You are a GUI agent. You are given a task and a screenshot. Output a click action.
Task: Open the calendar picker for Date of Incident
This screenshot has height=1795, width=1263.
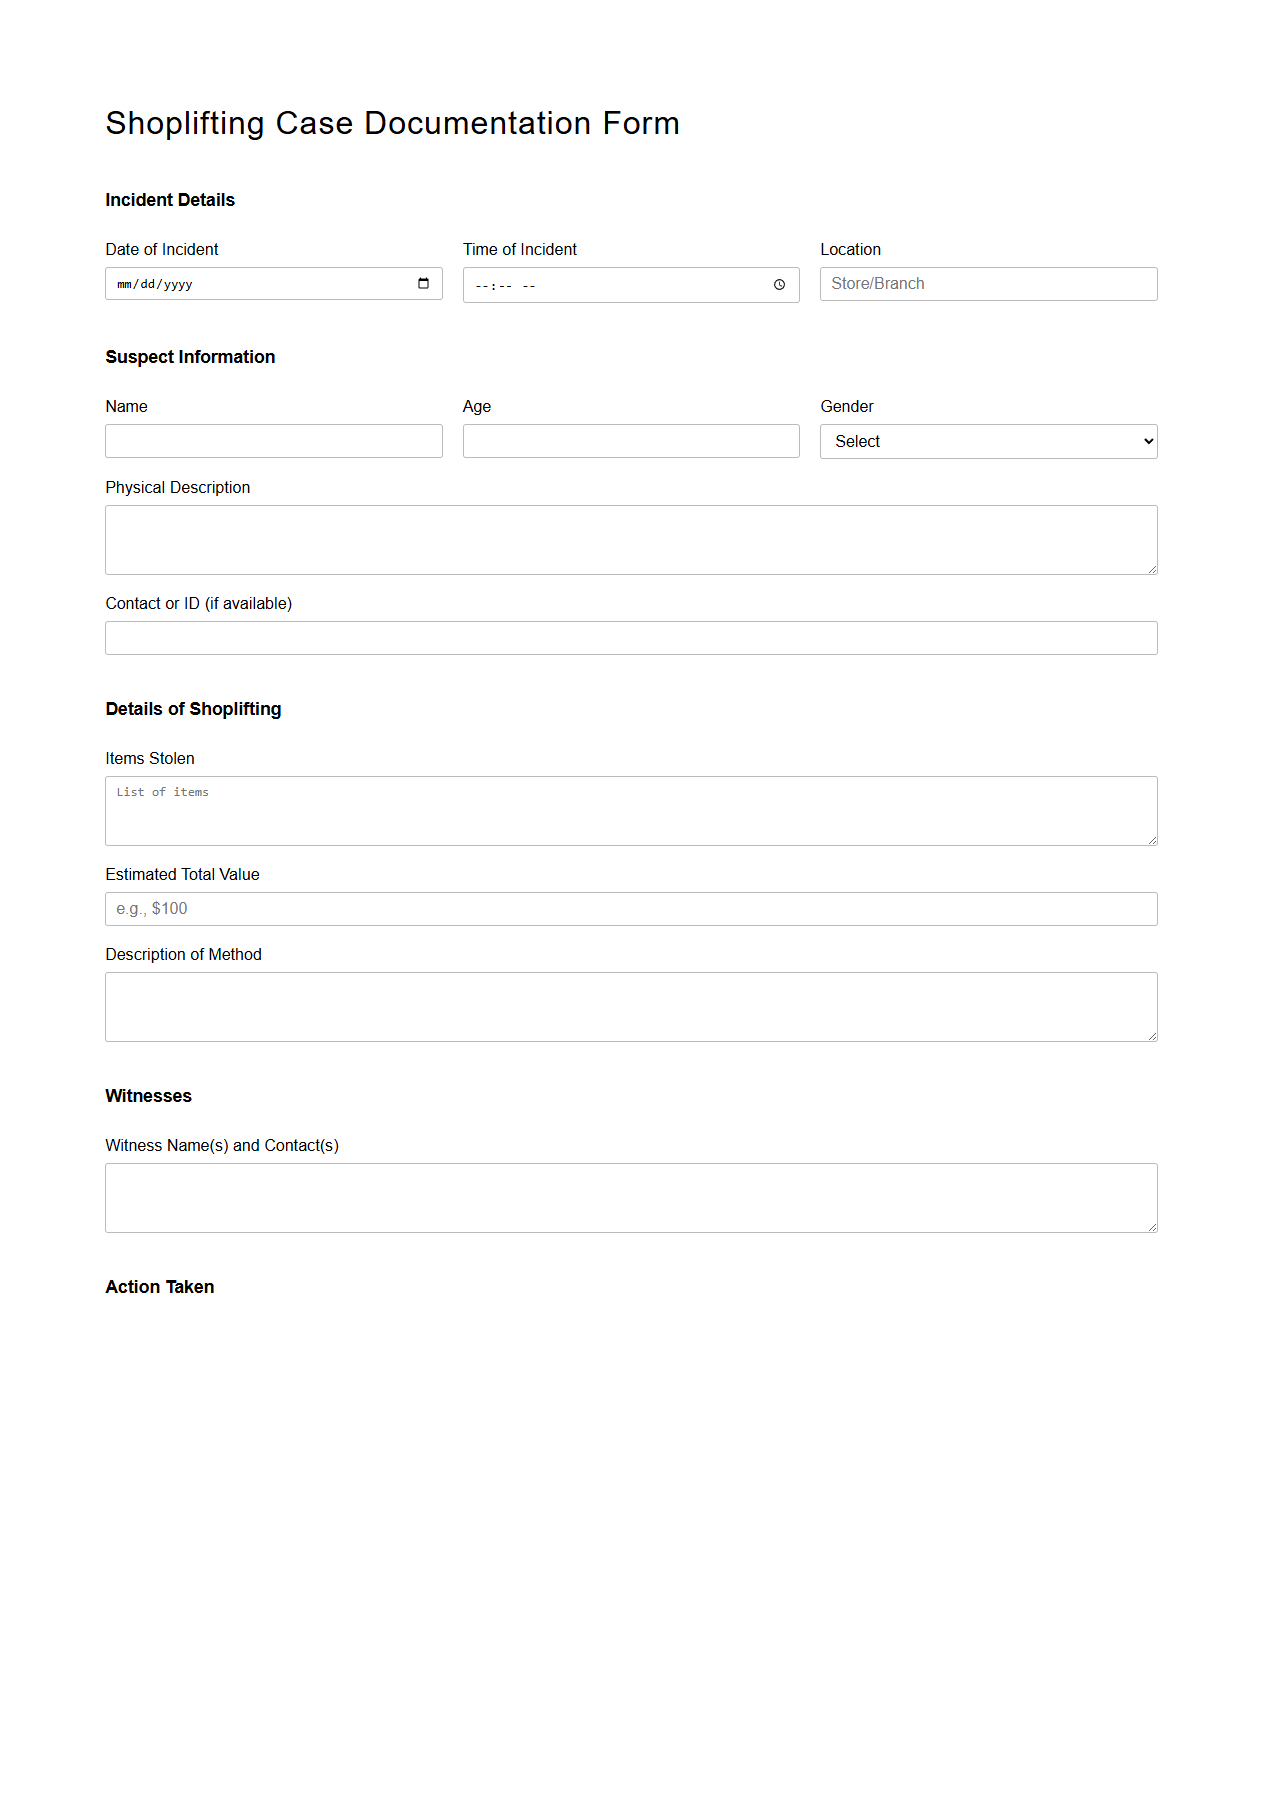tap(424, 284)
